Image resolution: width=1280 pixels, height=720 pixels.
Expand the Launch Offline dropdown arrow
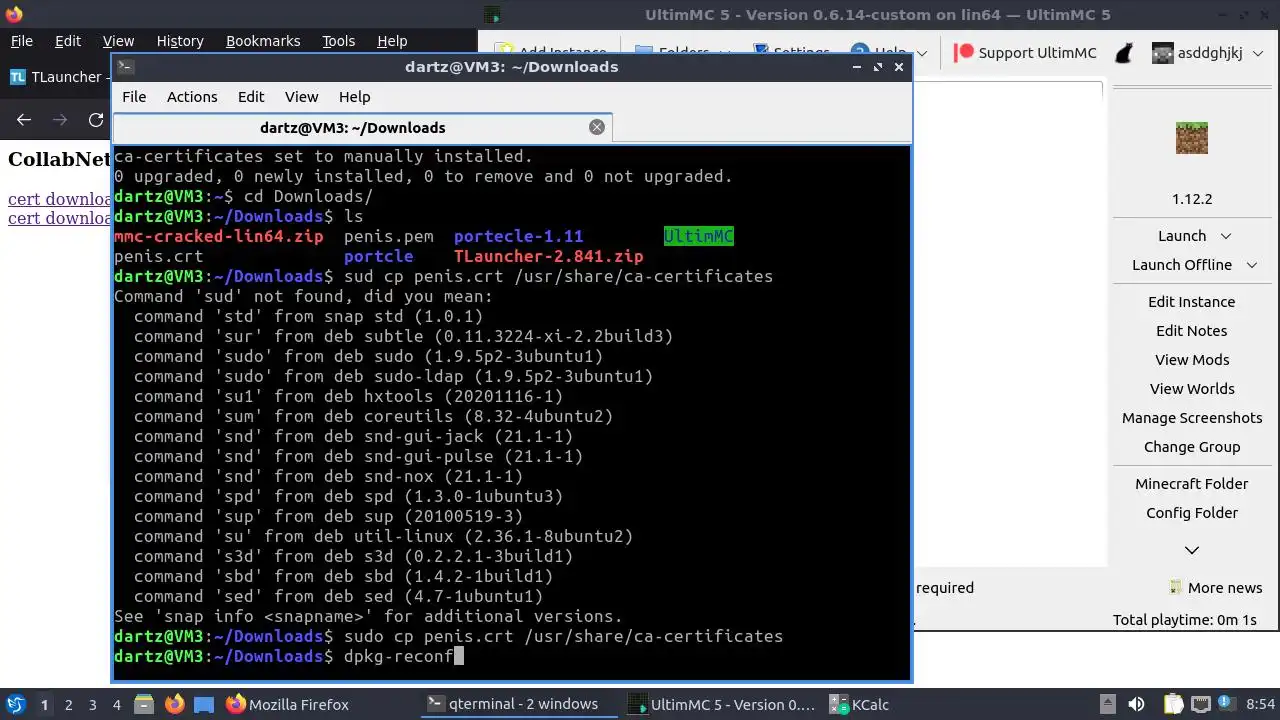click(x=1252, y=265)
